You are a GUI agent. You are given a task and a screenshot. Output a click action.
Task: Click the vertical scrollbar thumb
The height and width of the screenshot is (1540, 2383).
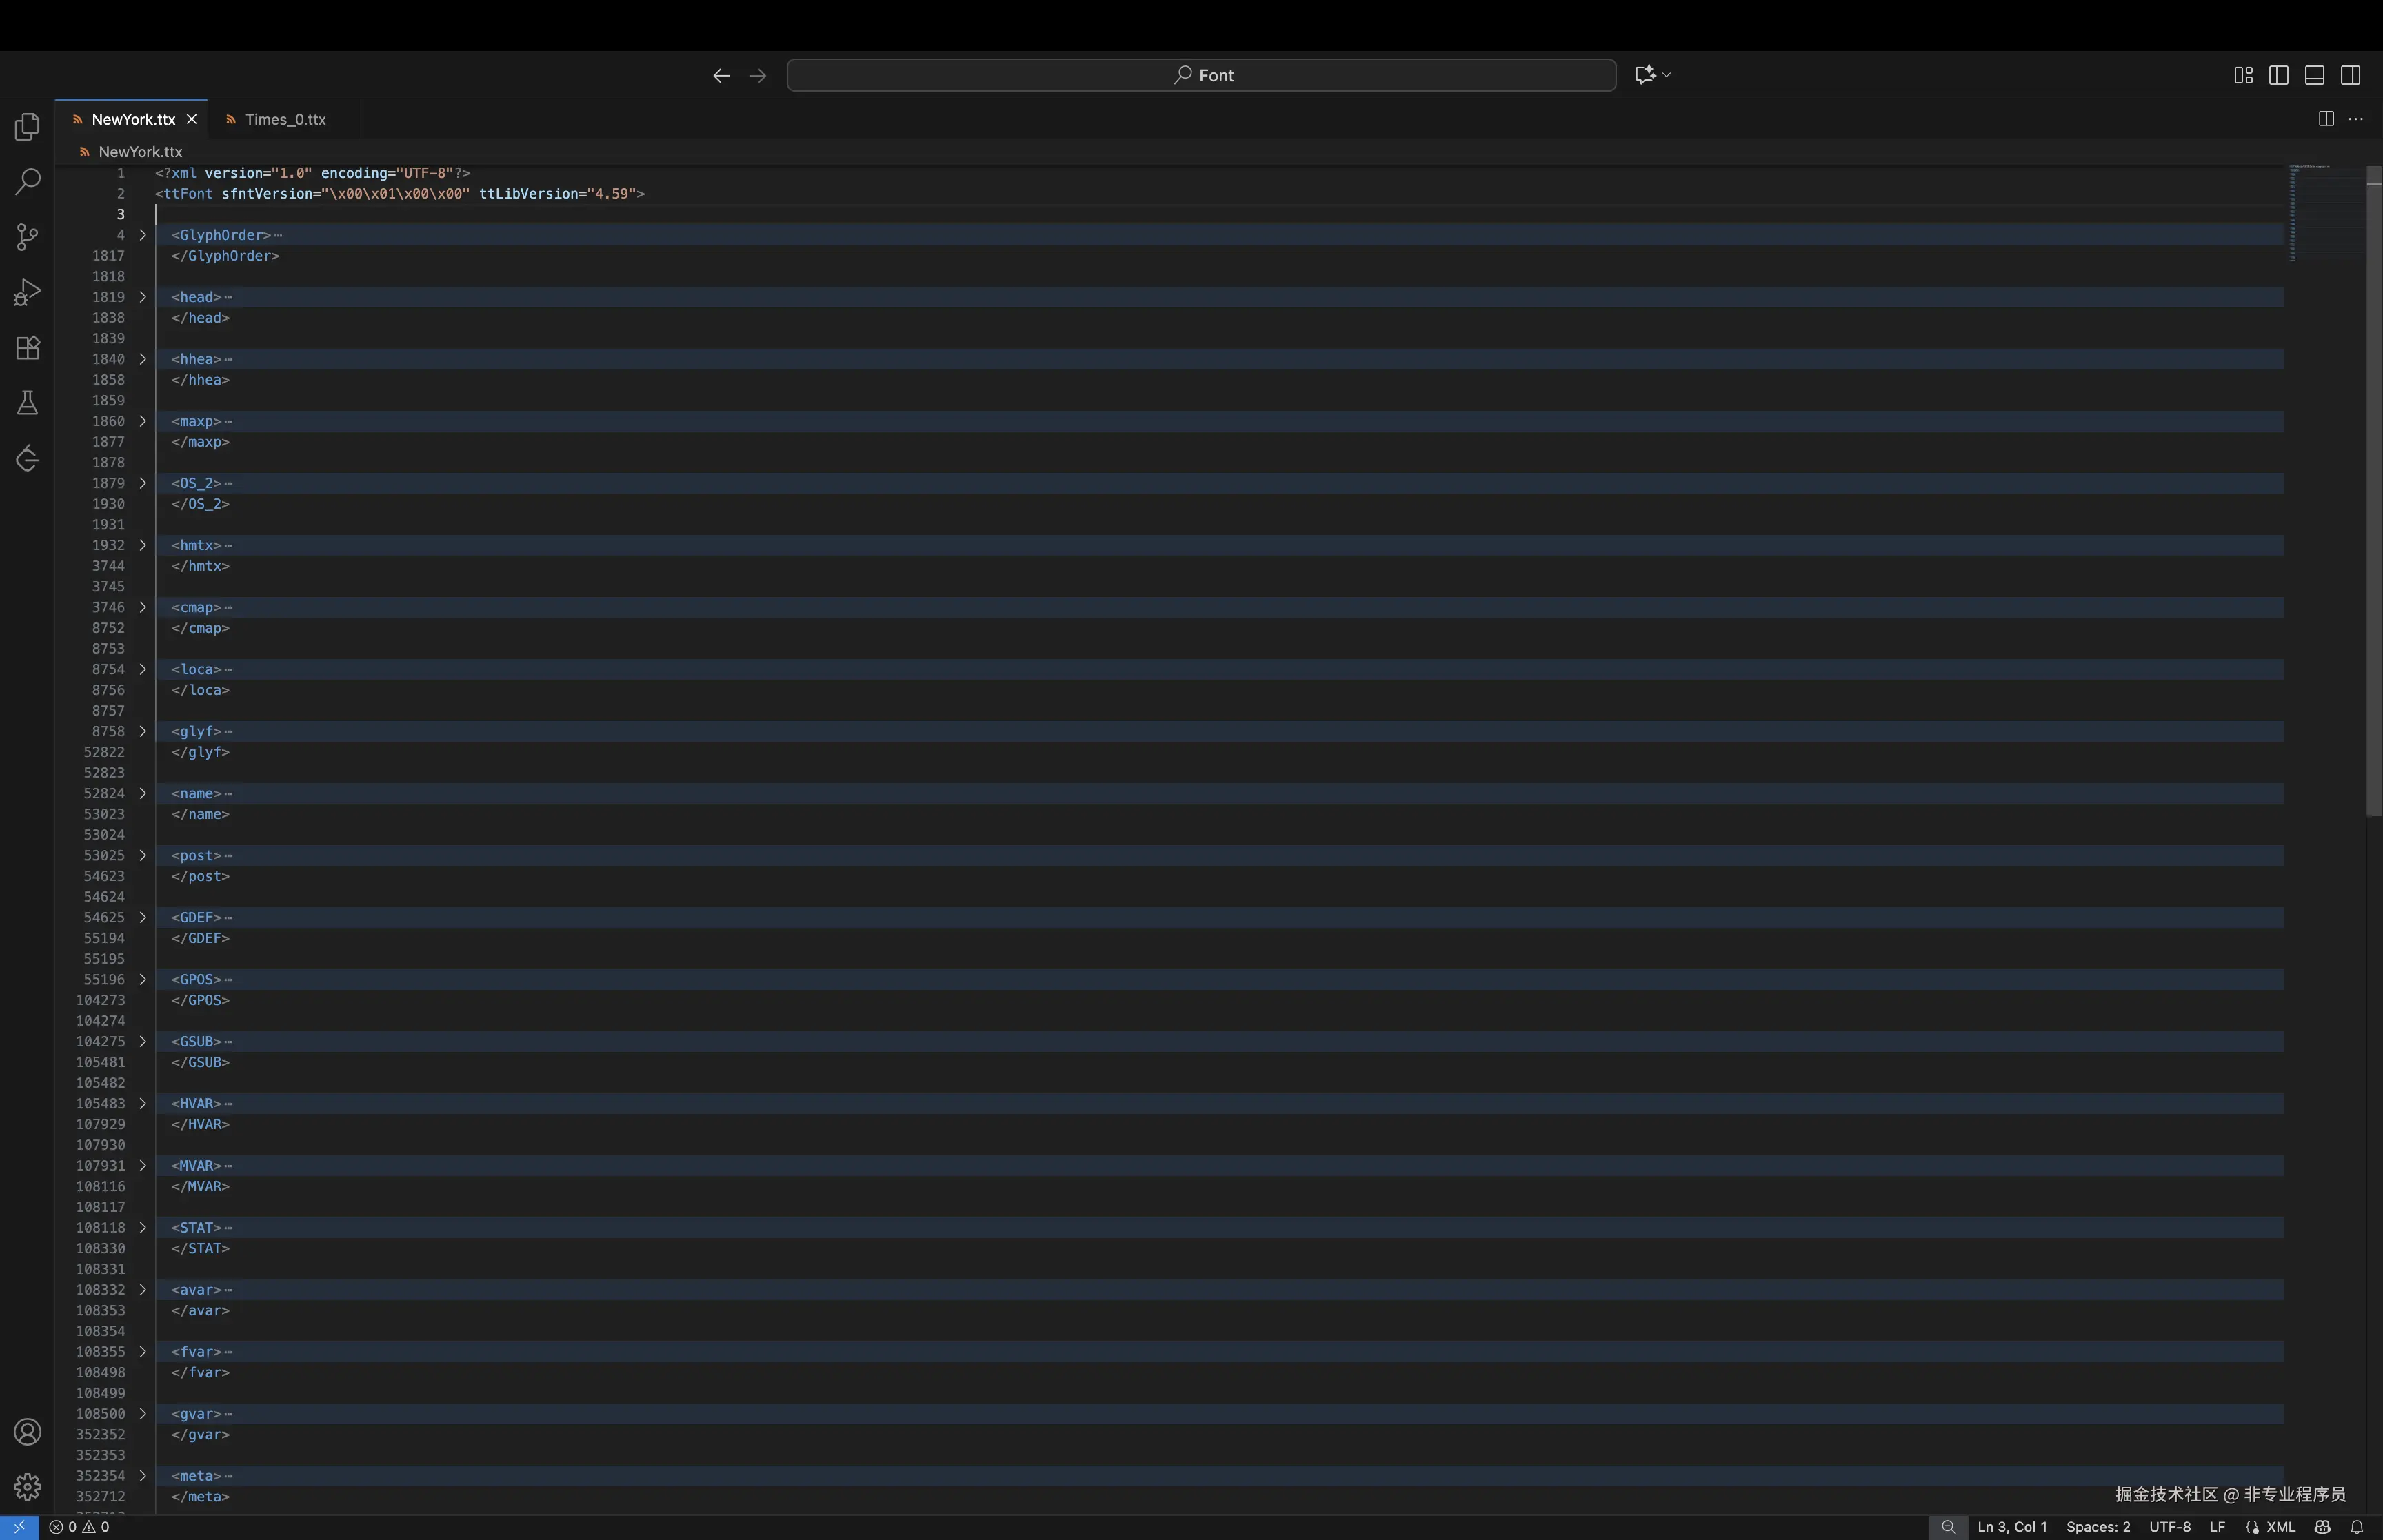click(2373, 490)
